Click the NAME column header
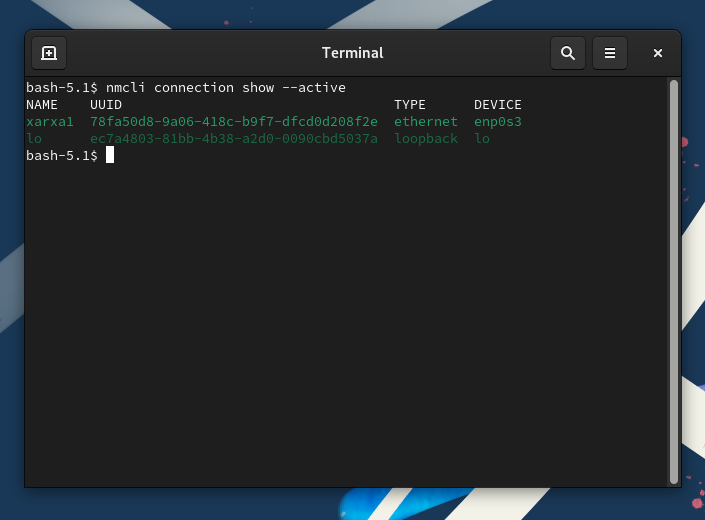705x520 pixels. [42, 105]
